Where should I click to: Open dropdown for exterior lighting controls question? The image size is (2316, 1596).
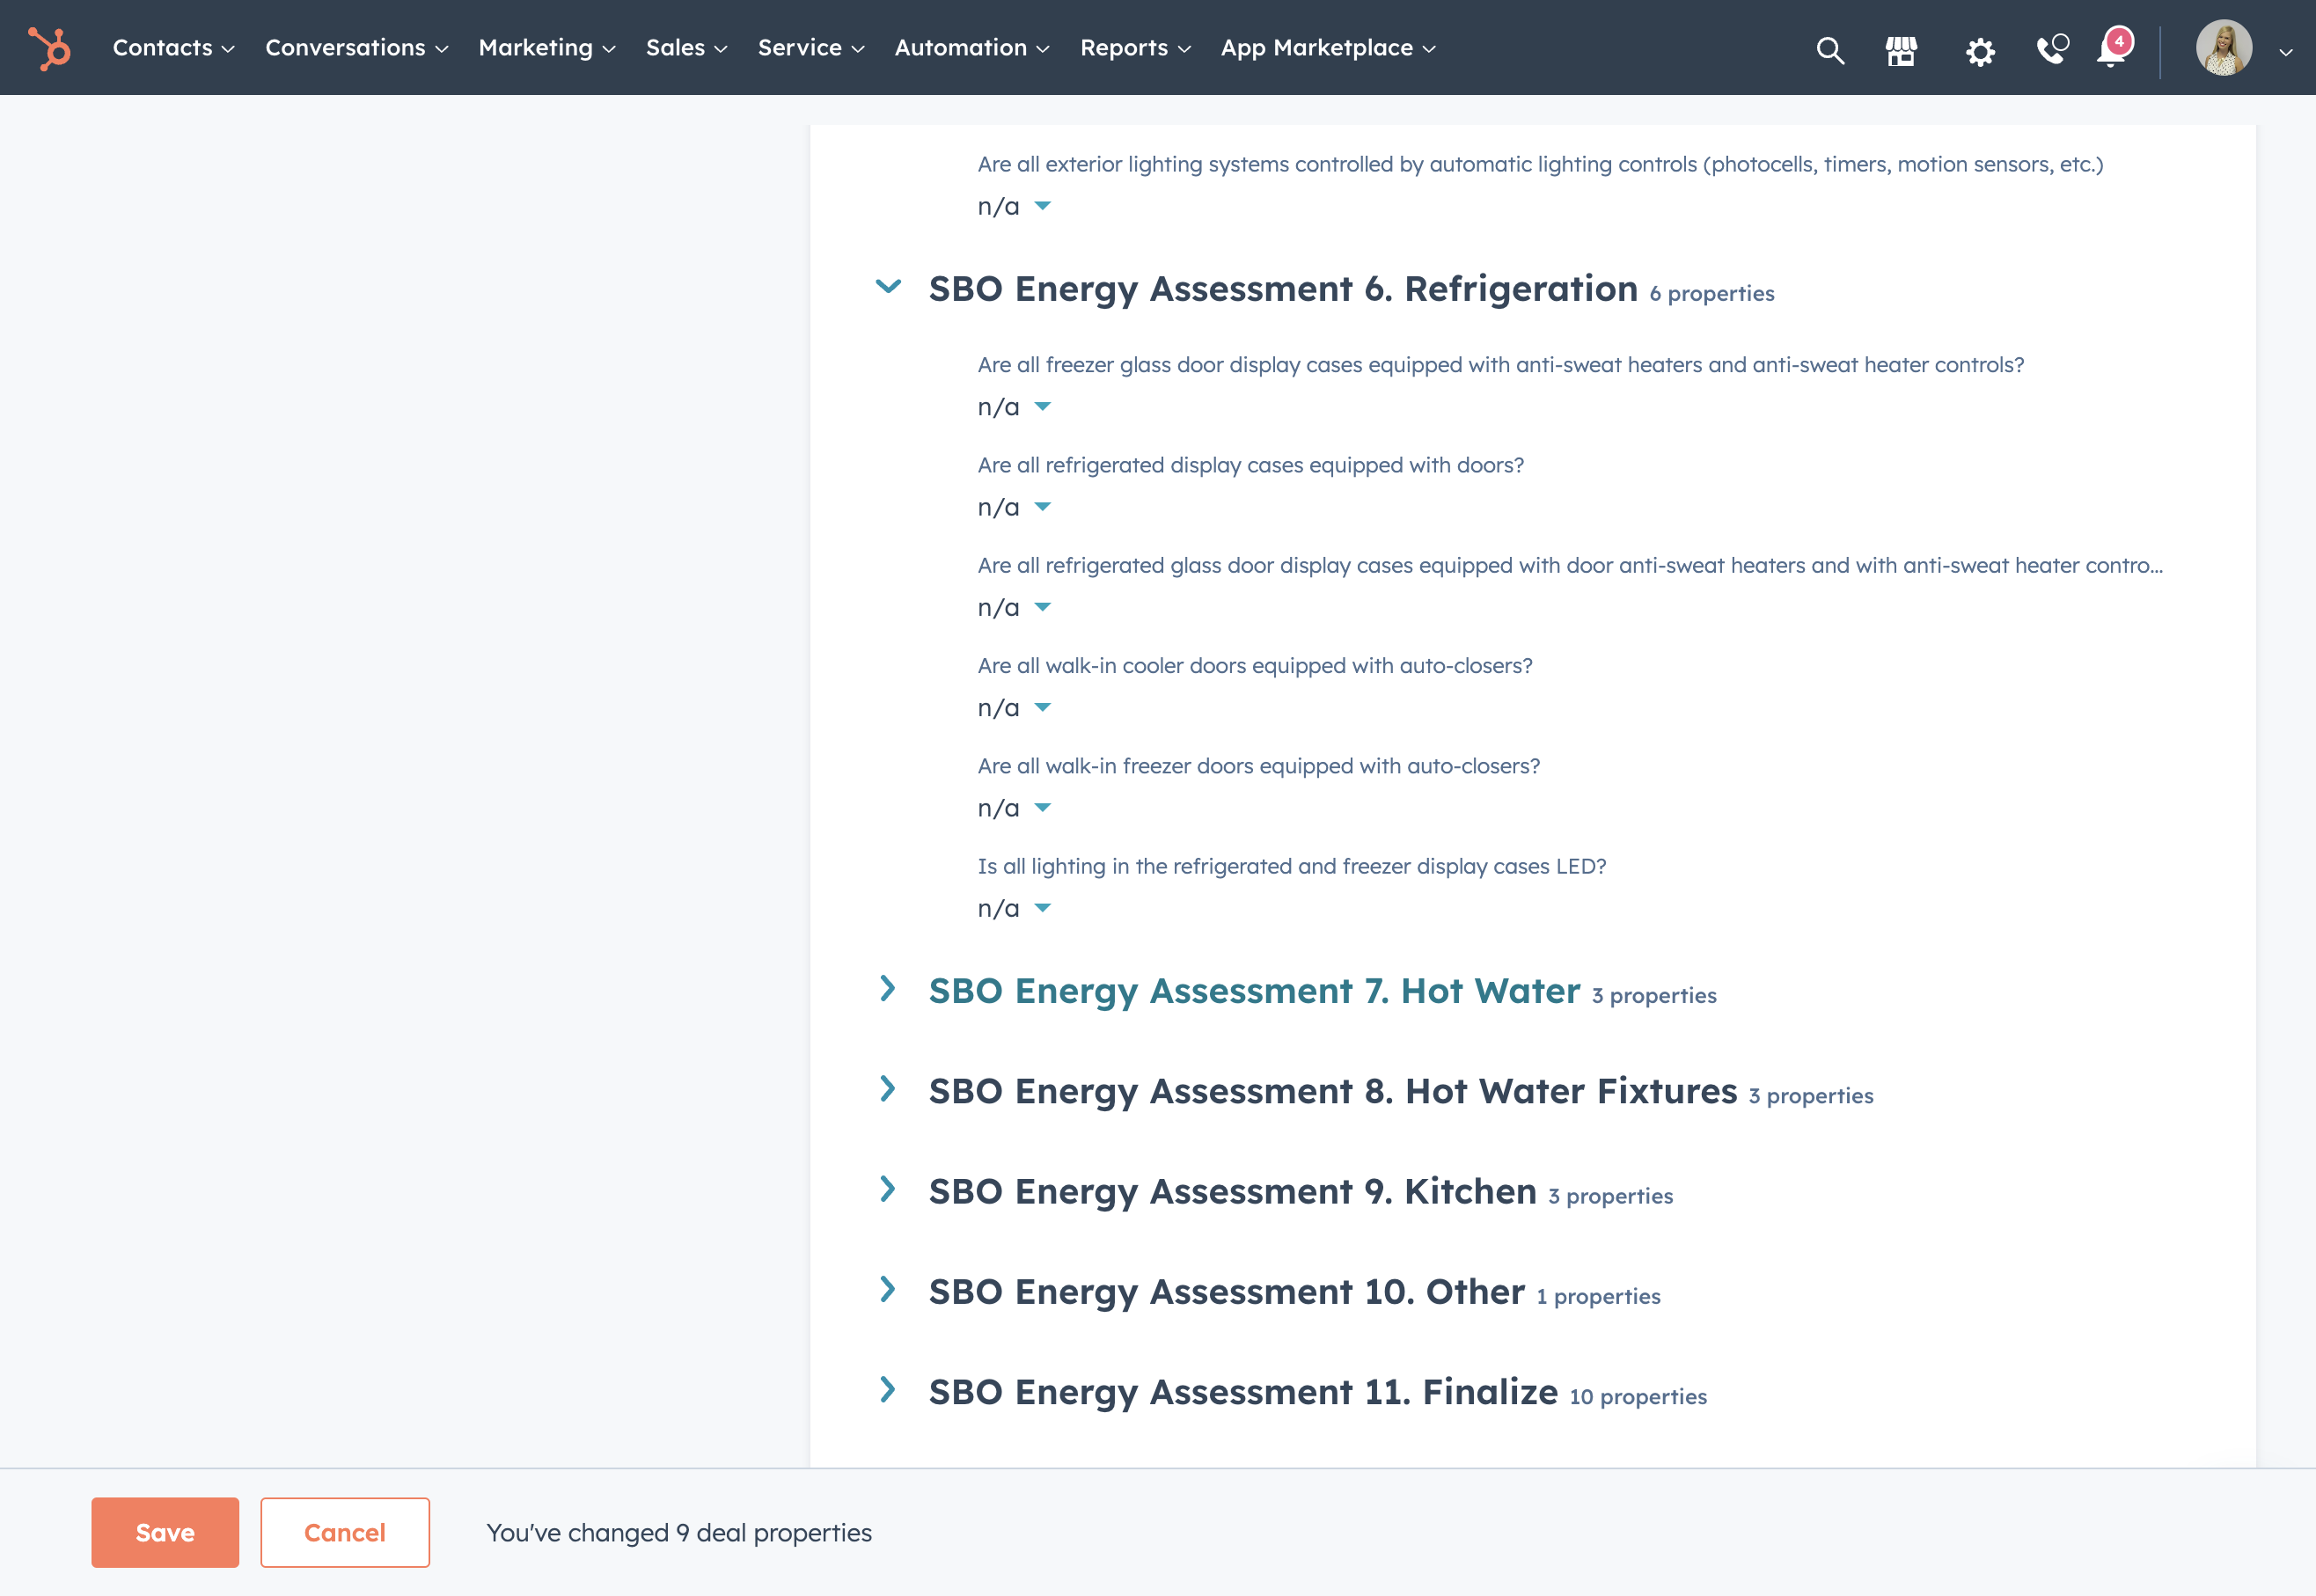point(1014,206)
